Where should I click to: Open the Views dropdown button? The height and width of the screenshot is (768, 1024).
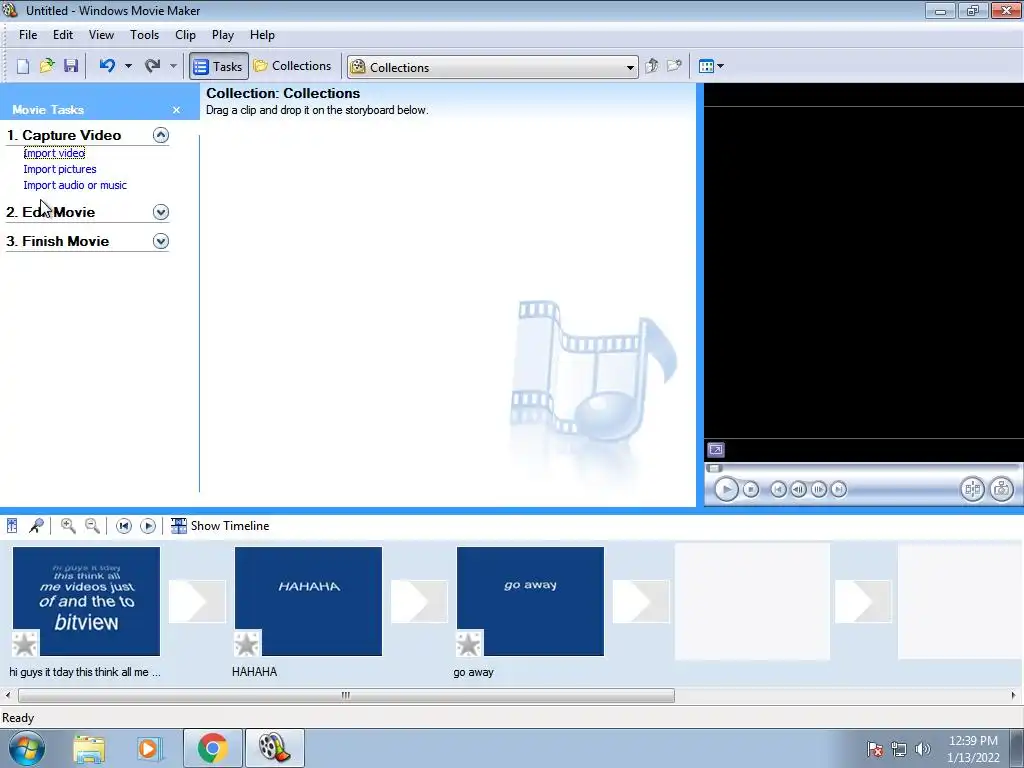click(711, 66)
